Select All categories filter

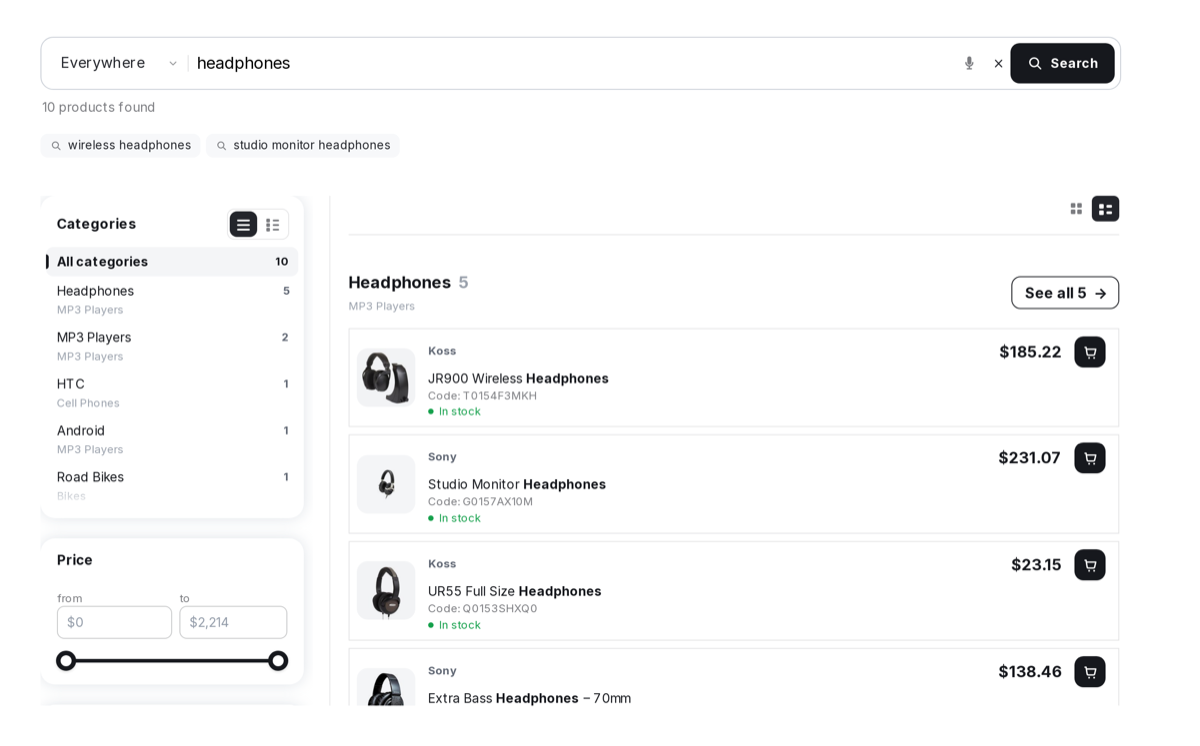coord(172,262)
